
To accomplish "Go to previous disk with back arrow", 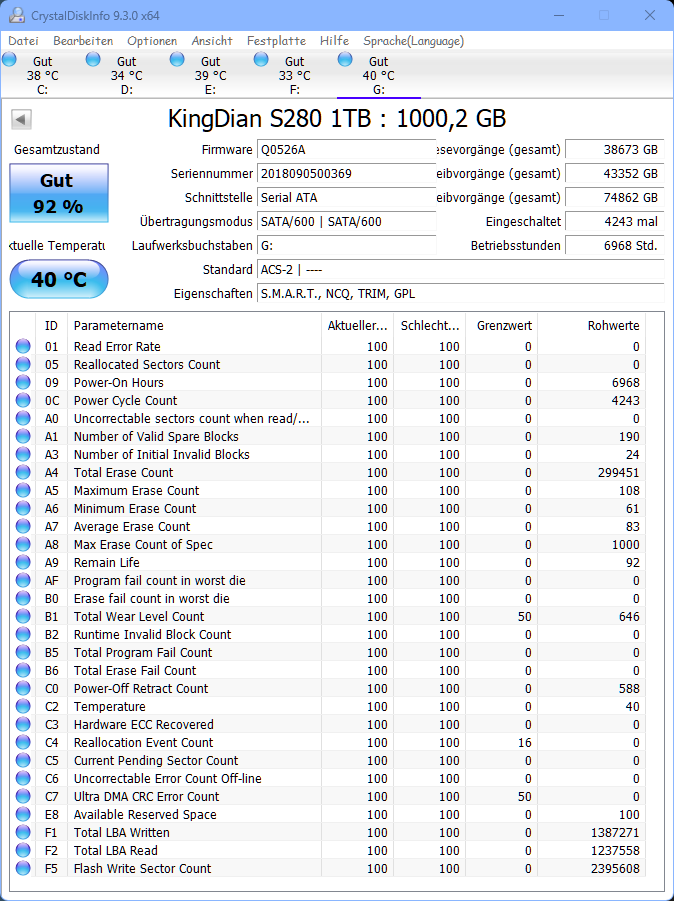I will (x=21, y=120).
